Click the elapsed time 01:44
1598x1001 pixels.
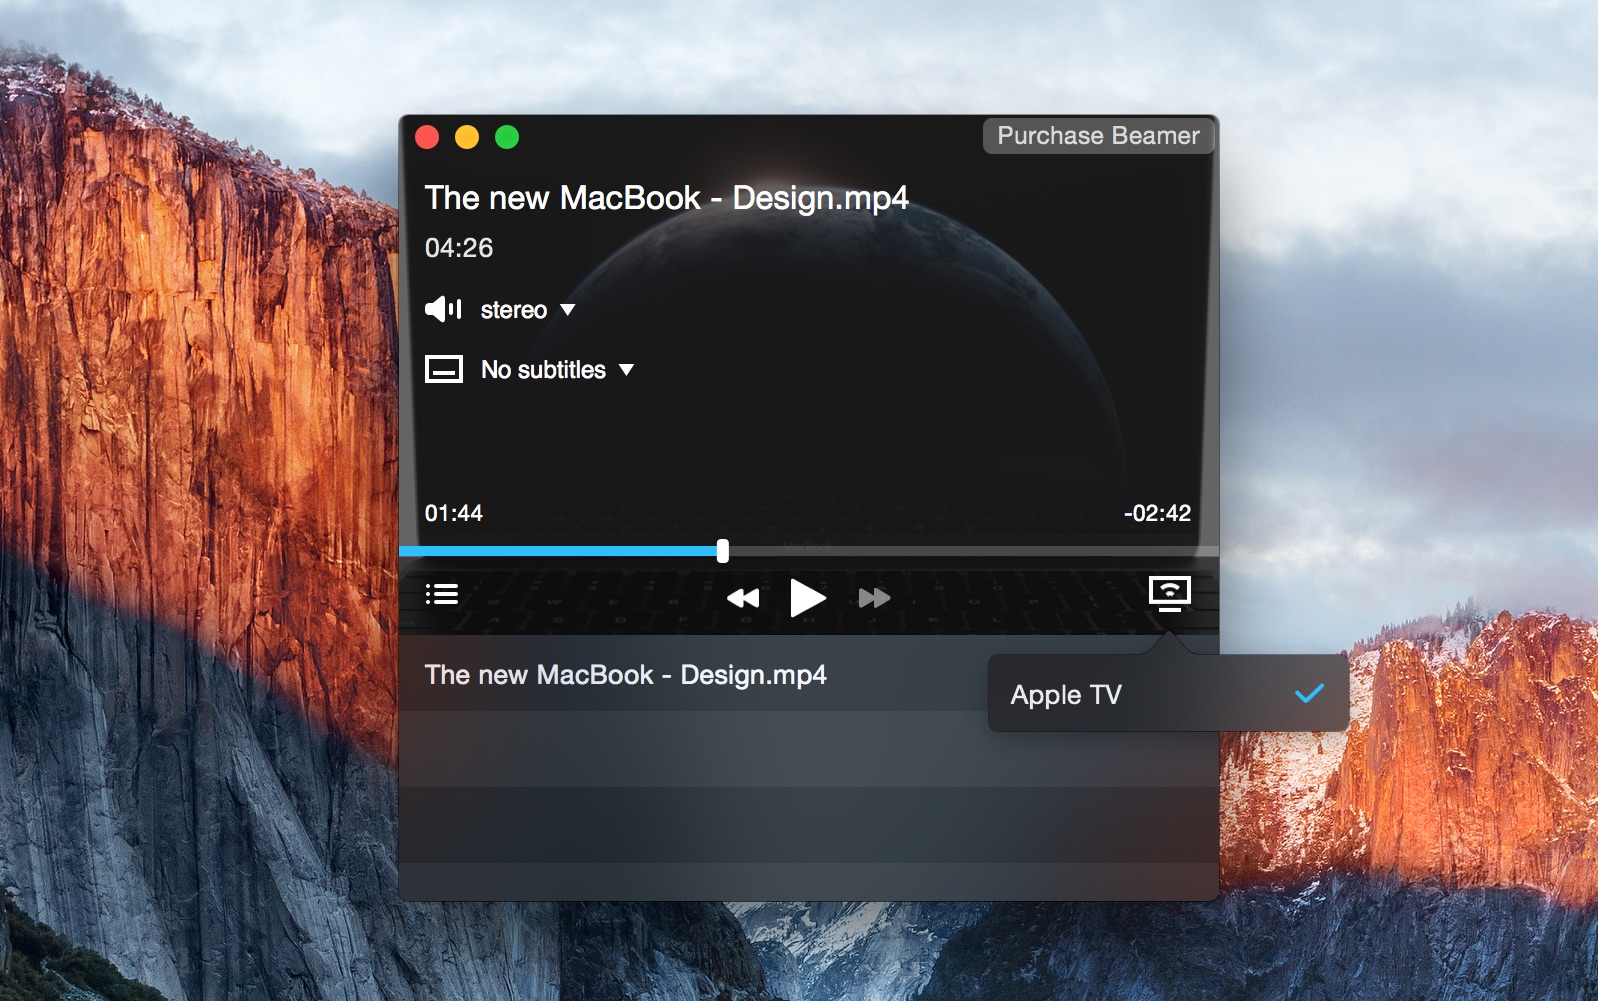coord(454,513)
